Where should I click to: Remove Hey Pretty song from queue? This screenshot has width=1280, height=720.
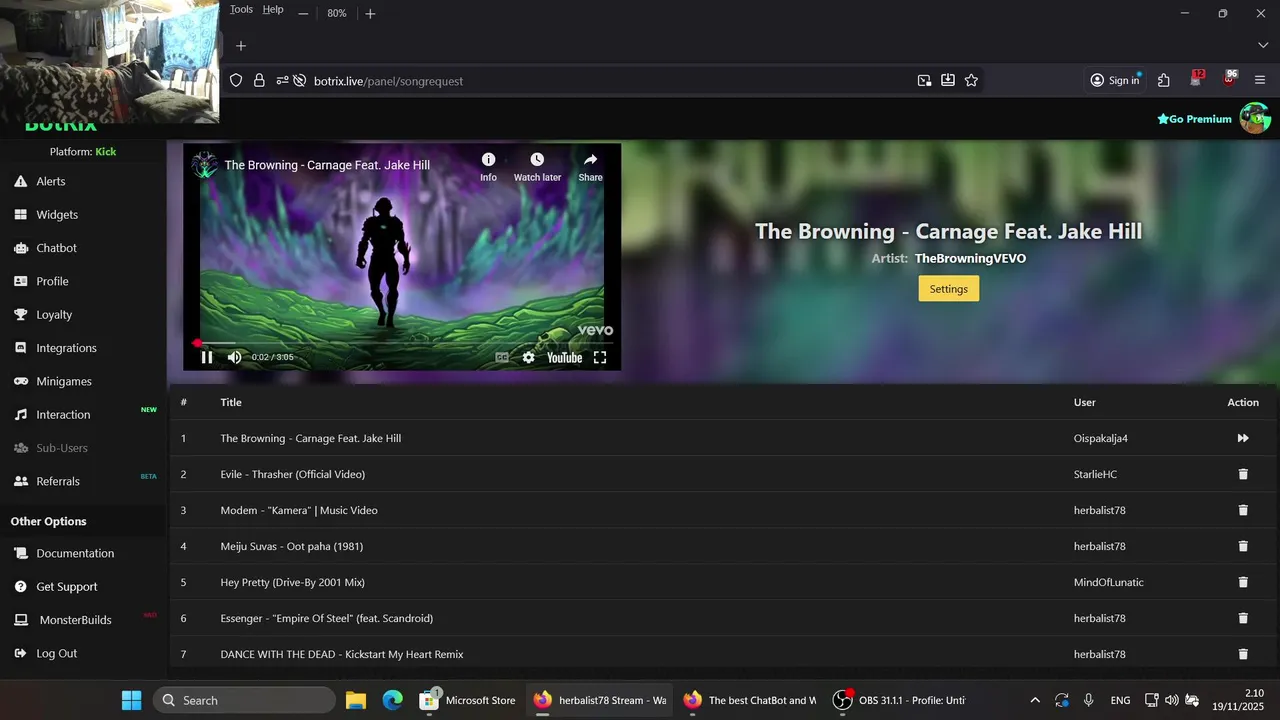(1243, 582)
